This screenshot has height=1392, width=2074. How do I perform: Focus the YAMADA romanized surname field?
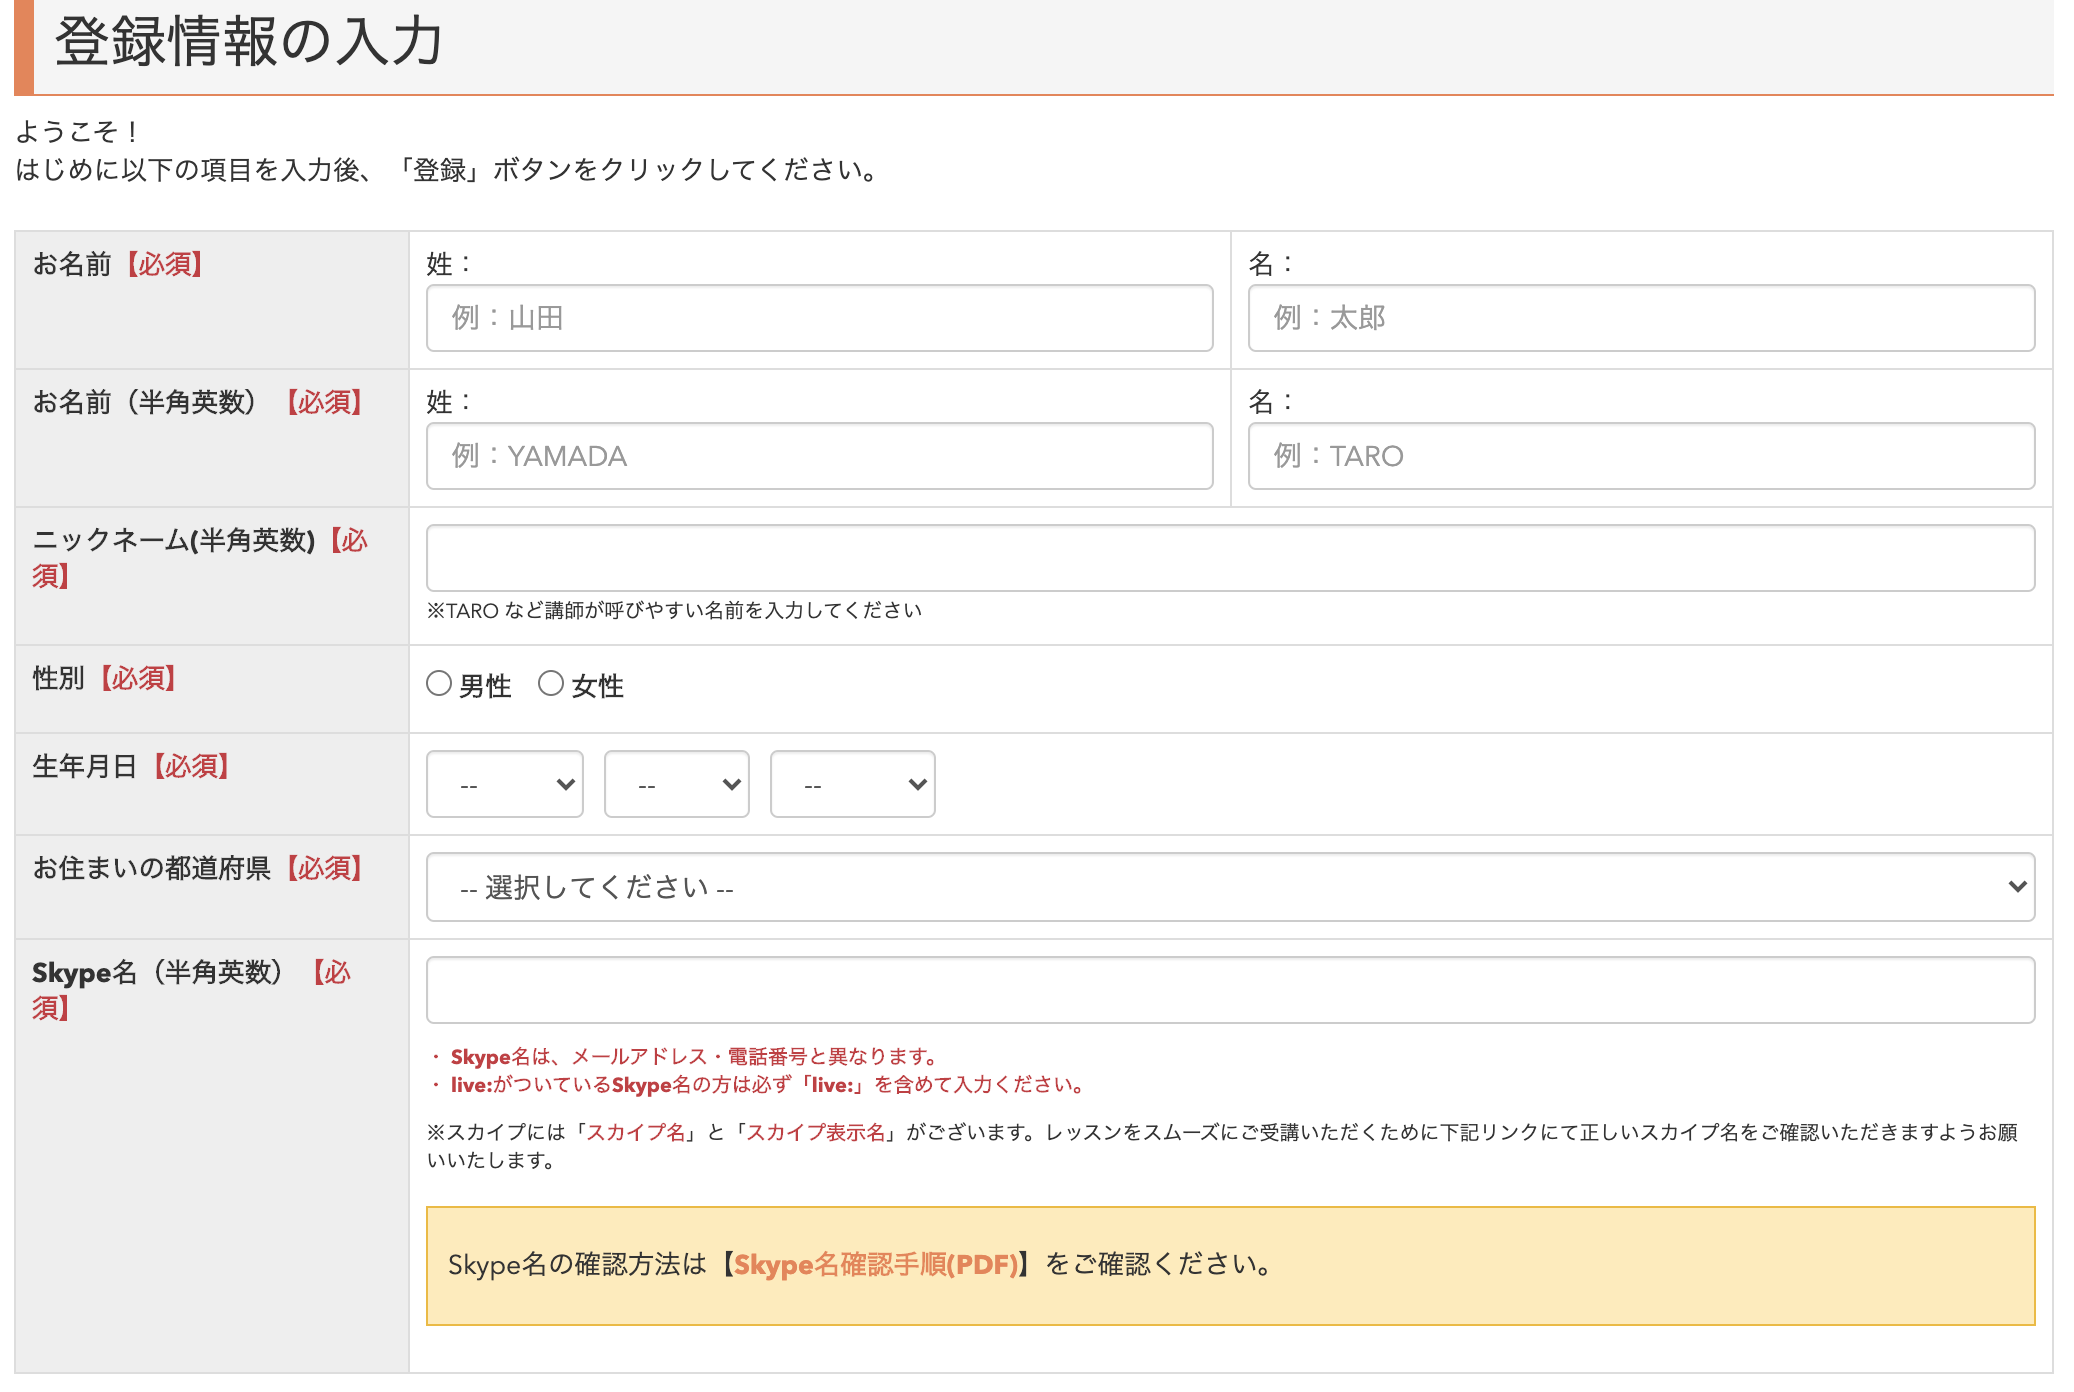pos(819,456)
